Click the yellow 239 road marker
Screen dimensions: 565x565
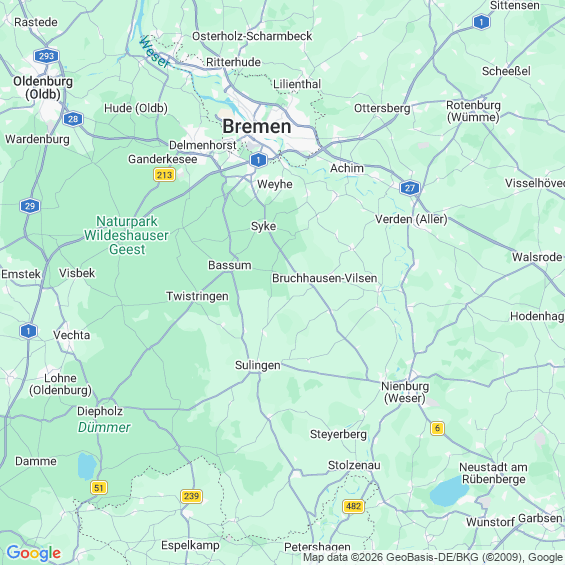coord(191,496)
